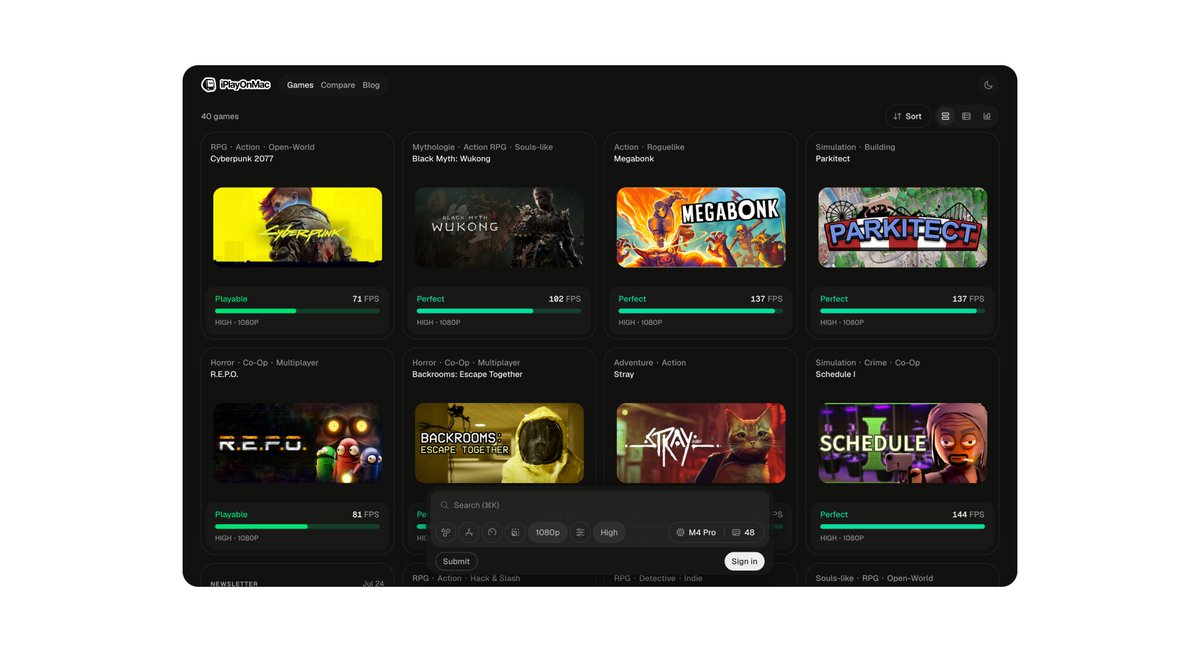This screenshot has height=652, width=1200.
Task: Open the Blog tab
Action: [371, 85]
